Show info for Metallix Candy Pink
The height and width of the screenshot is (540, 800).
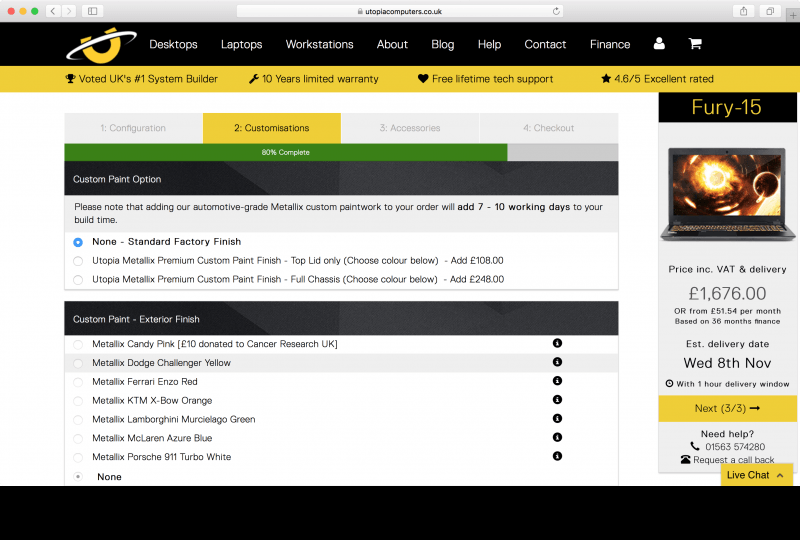click(x=557, y=343)
